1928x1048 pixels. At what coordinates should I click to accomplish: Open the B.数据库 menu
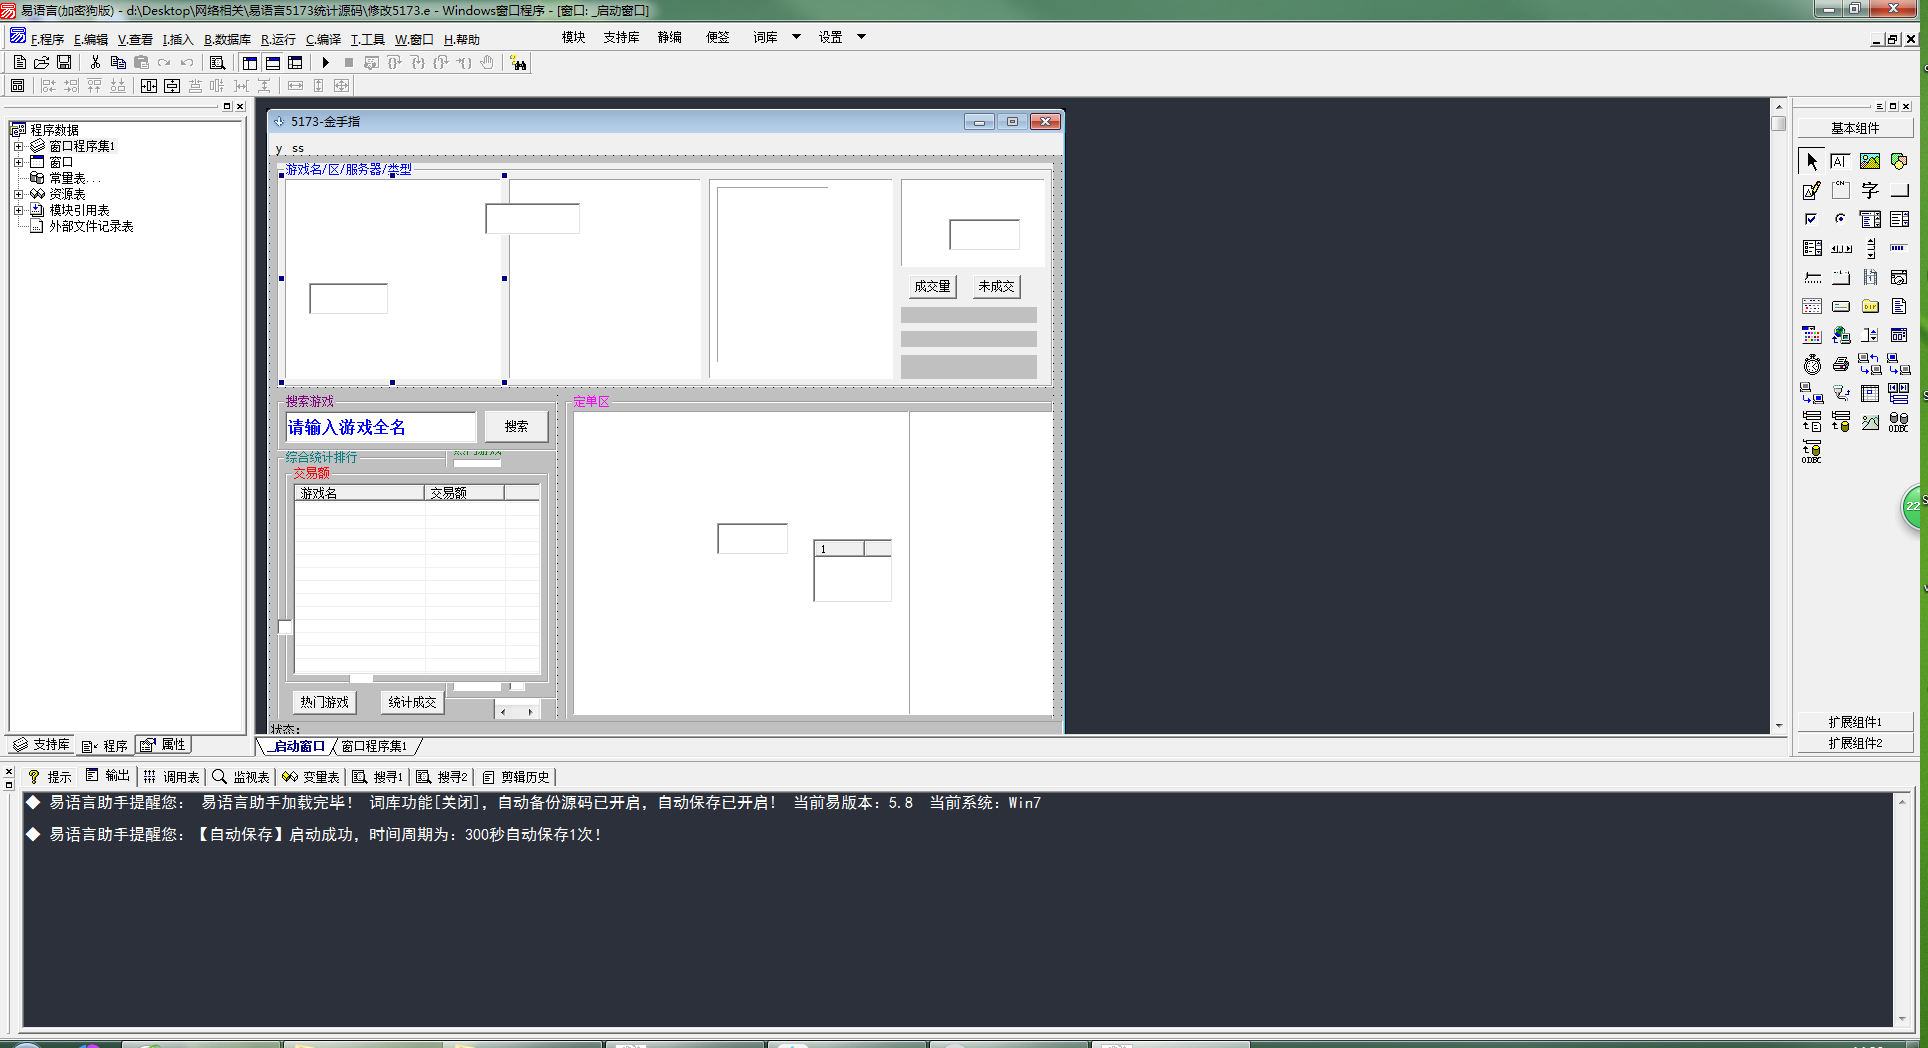(x=227, y=40)
